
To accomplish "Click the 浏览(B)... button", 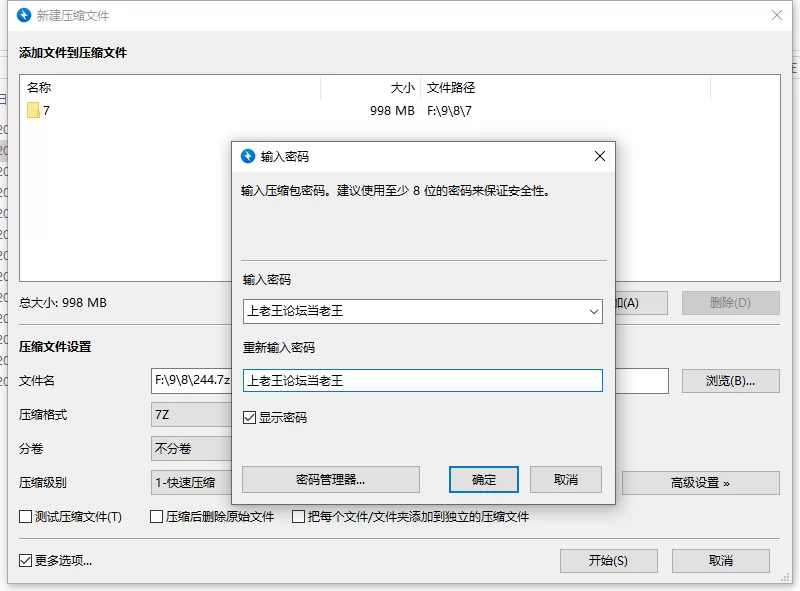I will click(731, 381).
